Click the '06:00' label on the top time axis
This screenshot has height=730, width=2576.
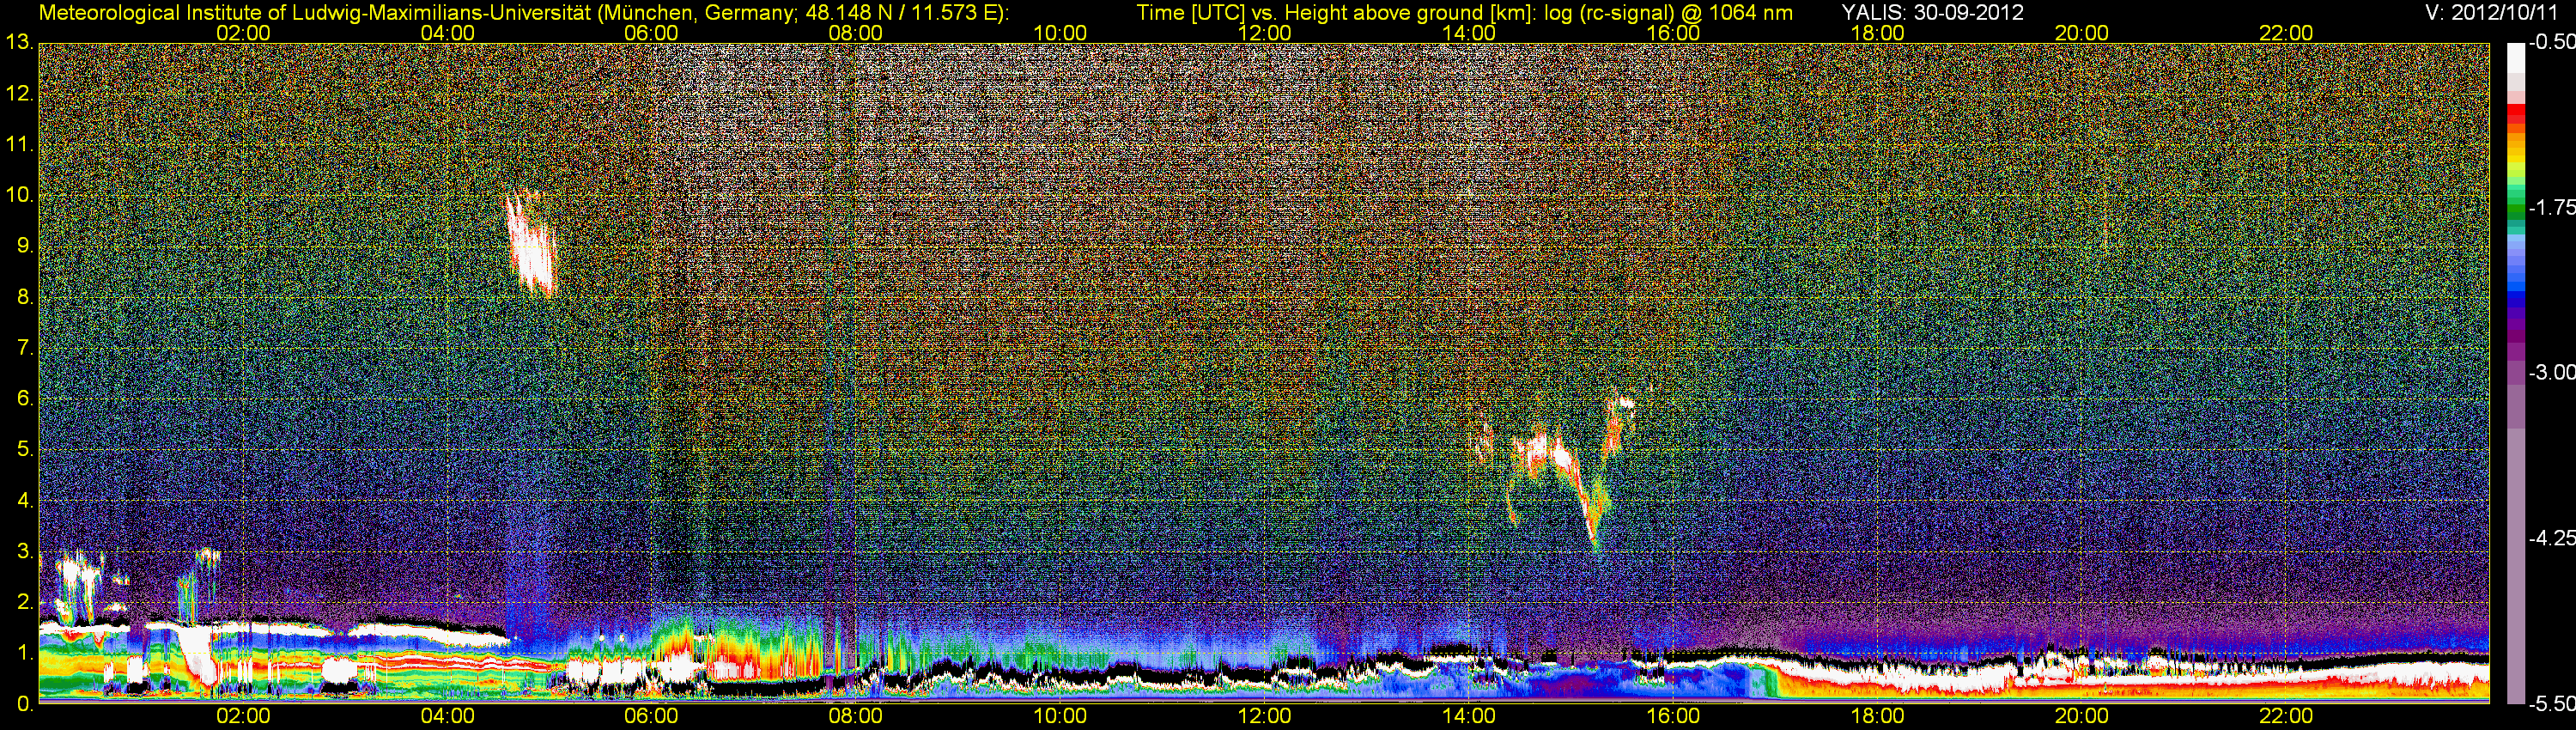point(651,33)
